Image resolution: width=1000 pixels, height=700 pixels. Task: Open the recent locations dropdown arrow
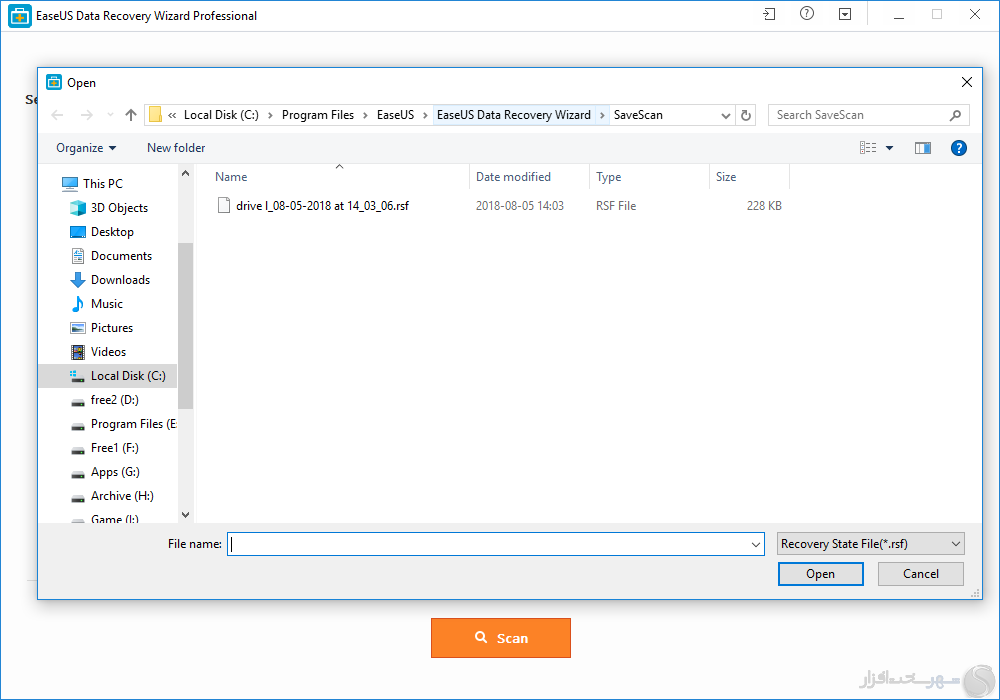tap(110, 115)
